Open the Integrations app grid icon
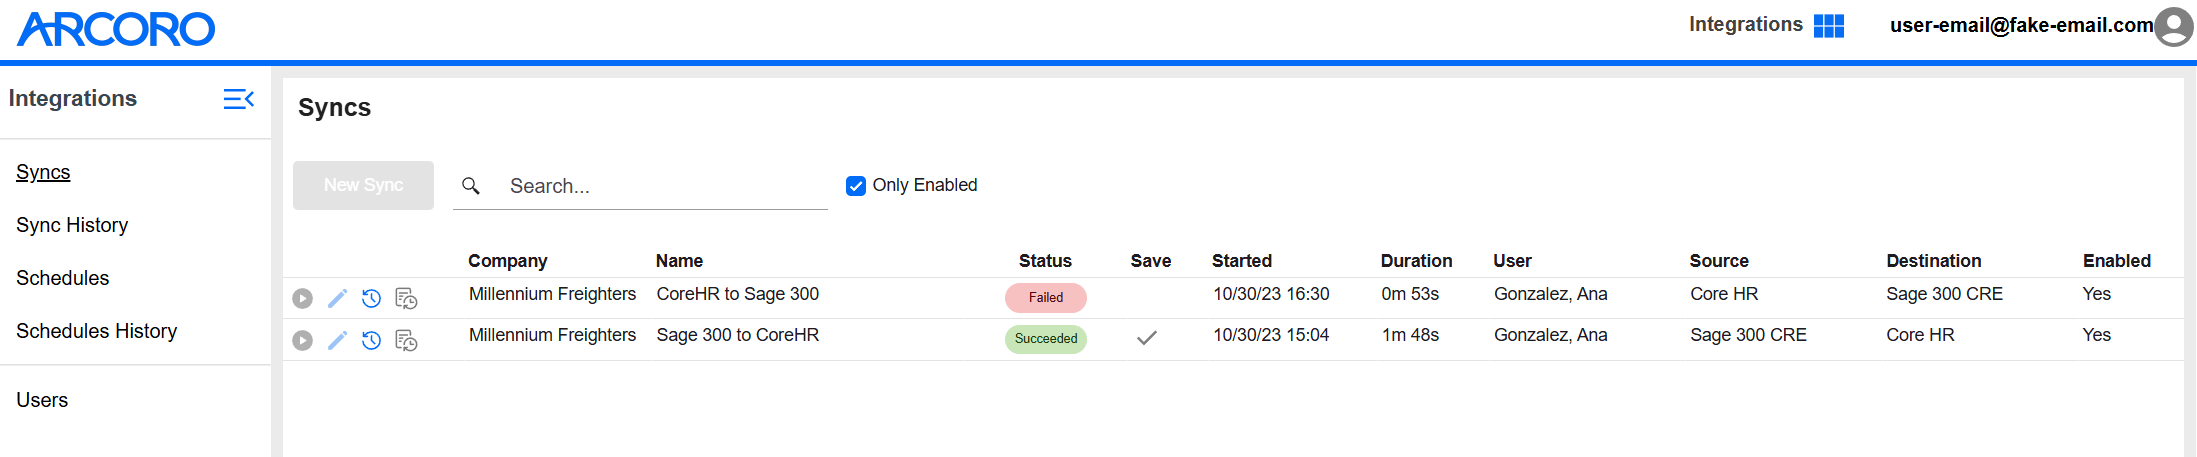This screenshot has height=457, width=2197. click(1829, 26)
